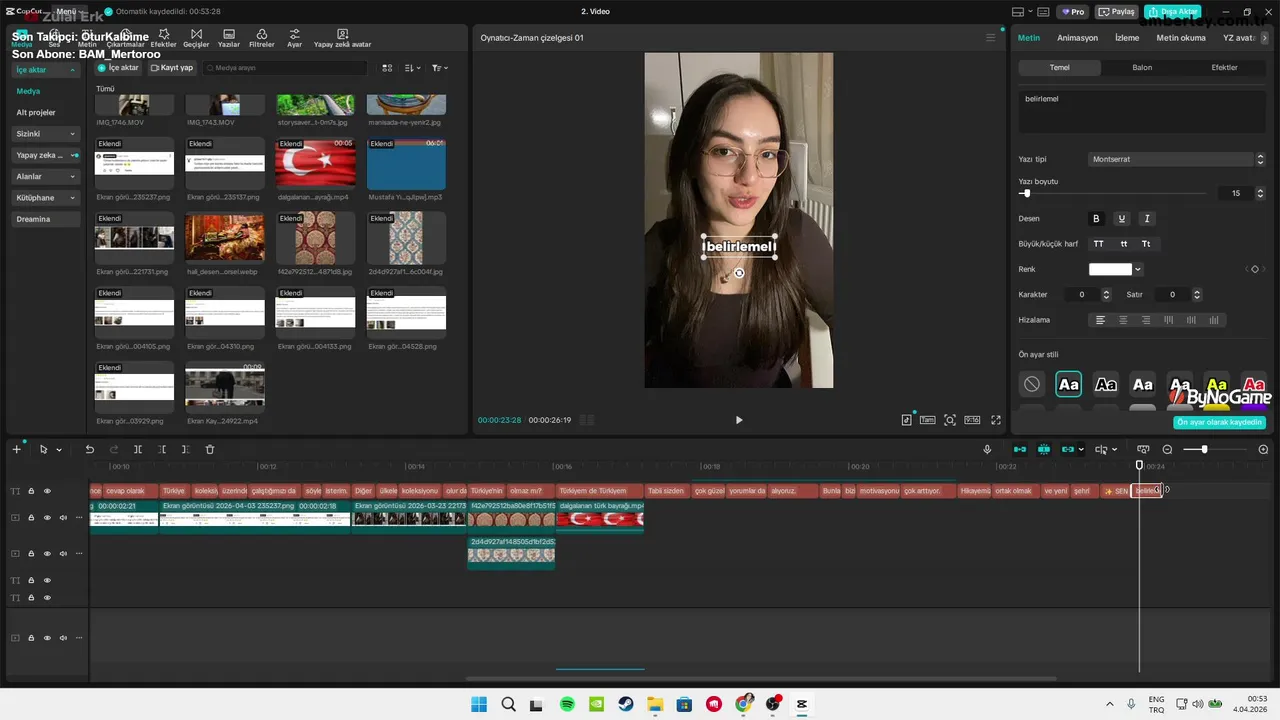Screen dimensions: 1280x720
Task: Click the add track plus icon
Action: pos(16,450)
